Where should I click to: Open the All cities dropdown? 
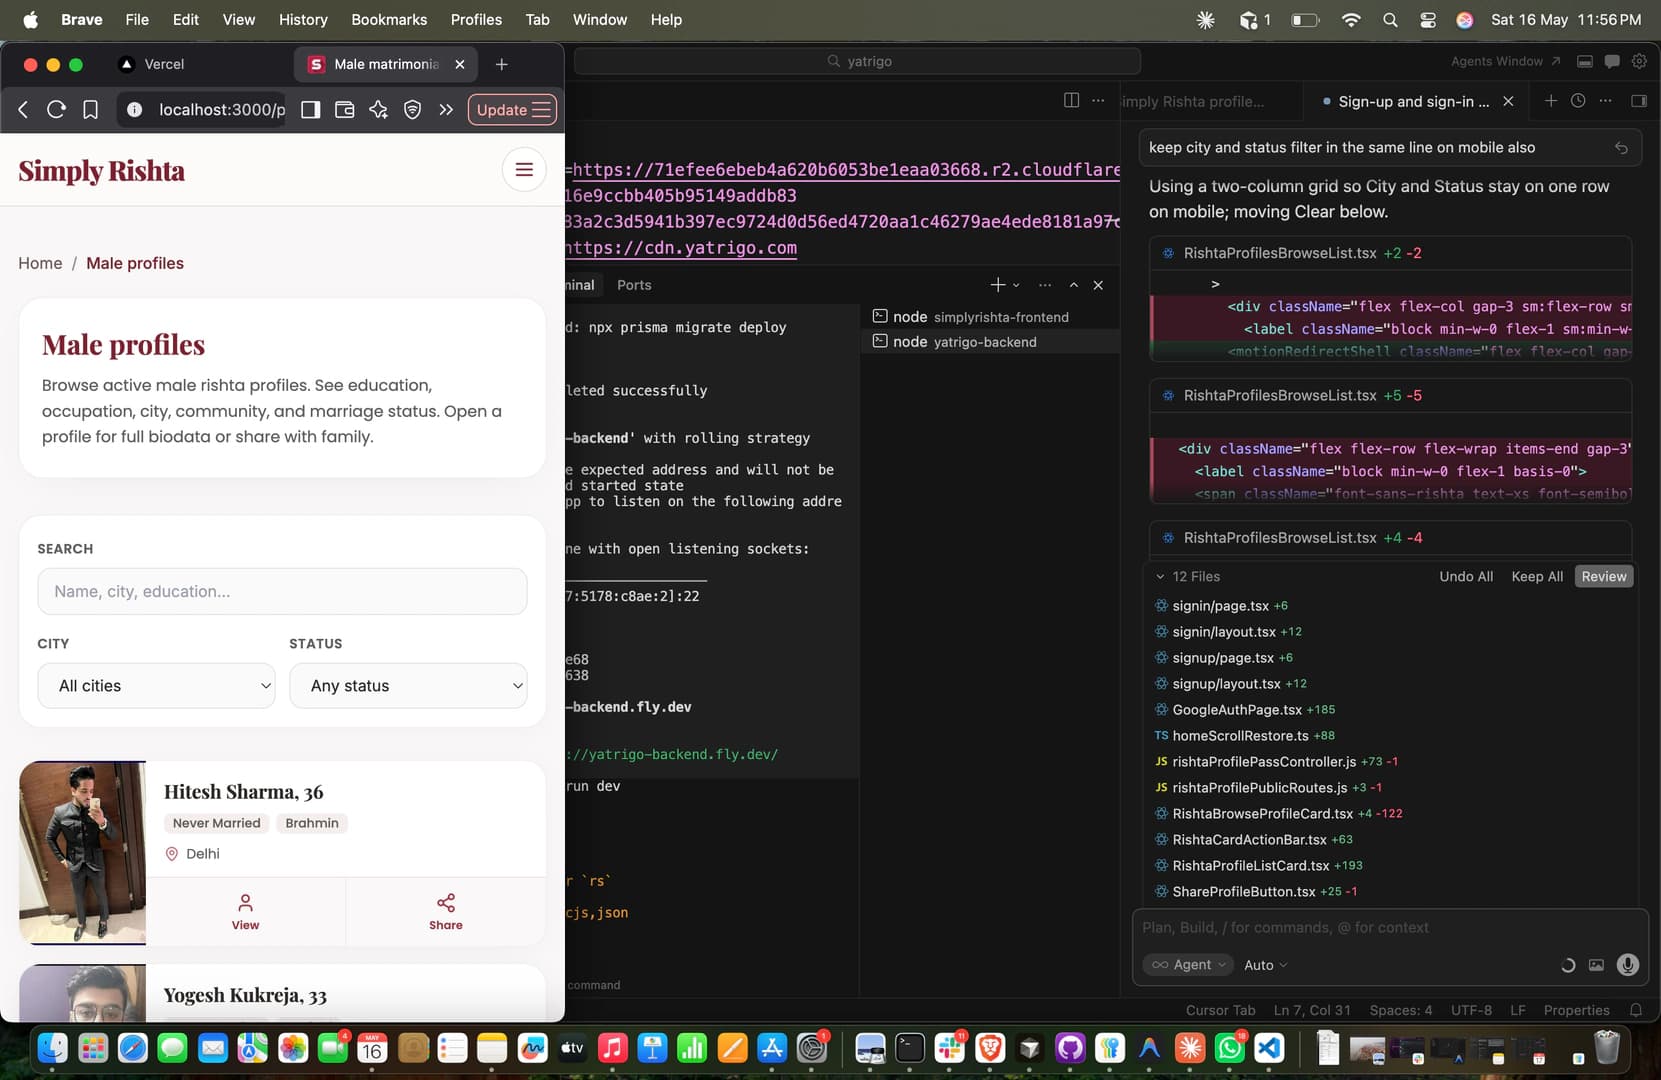coord(156,686)
